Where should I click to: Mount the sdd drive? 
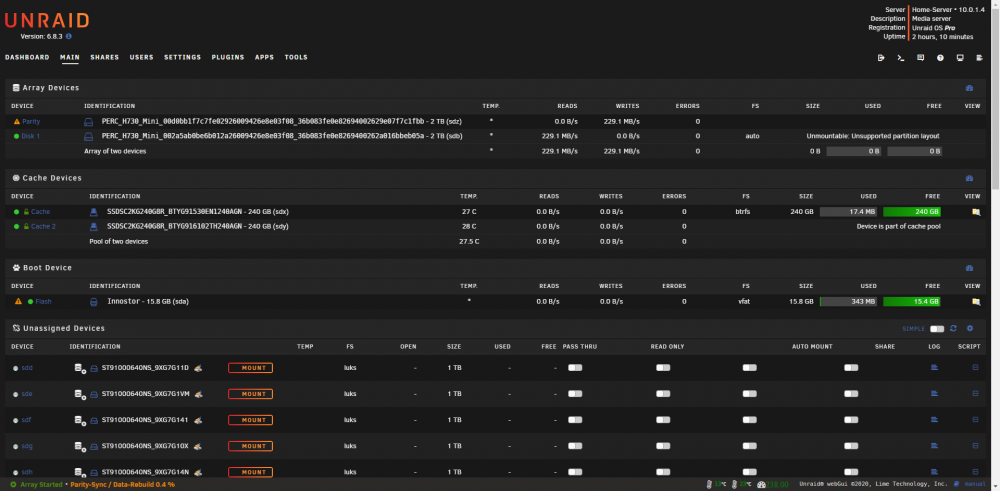(x=251, y=368)
